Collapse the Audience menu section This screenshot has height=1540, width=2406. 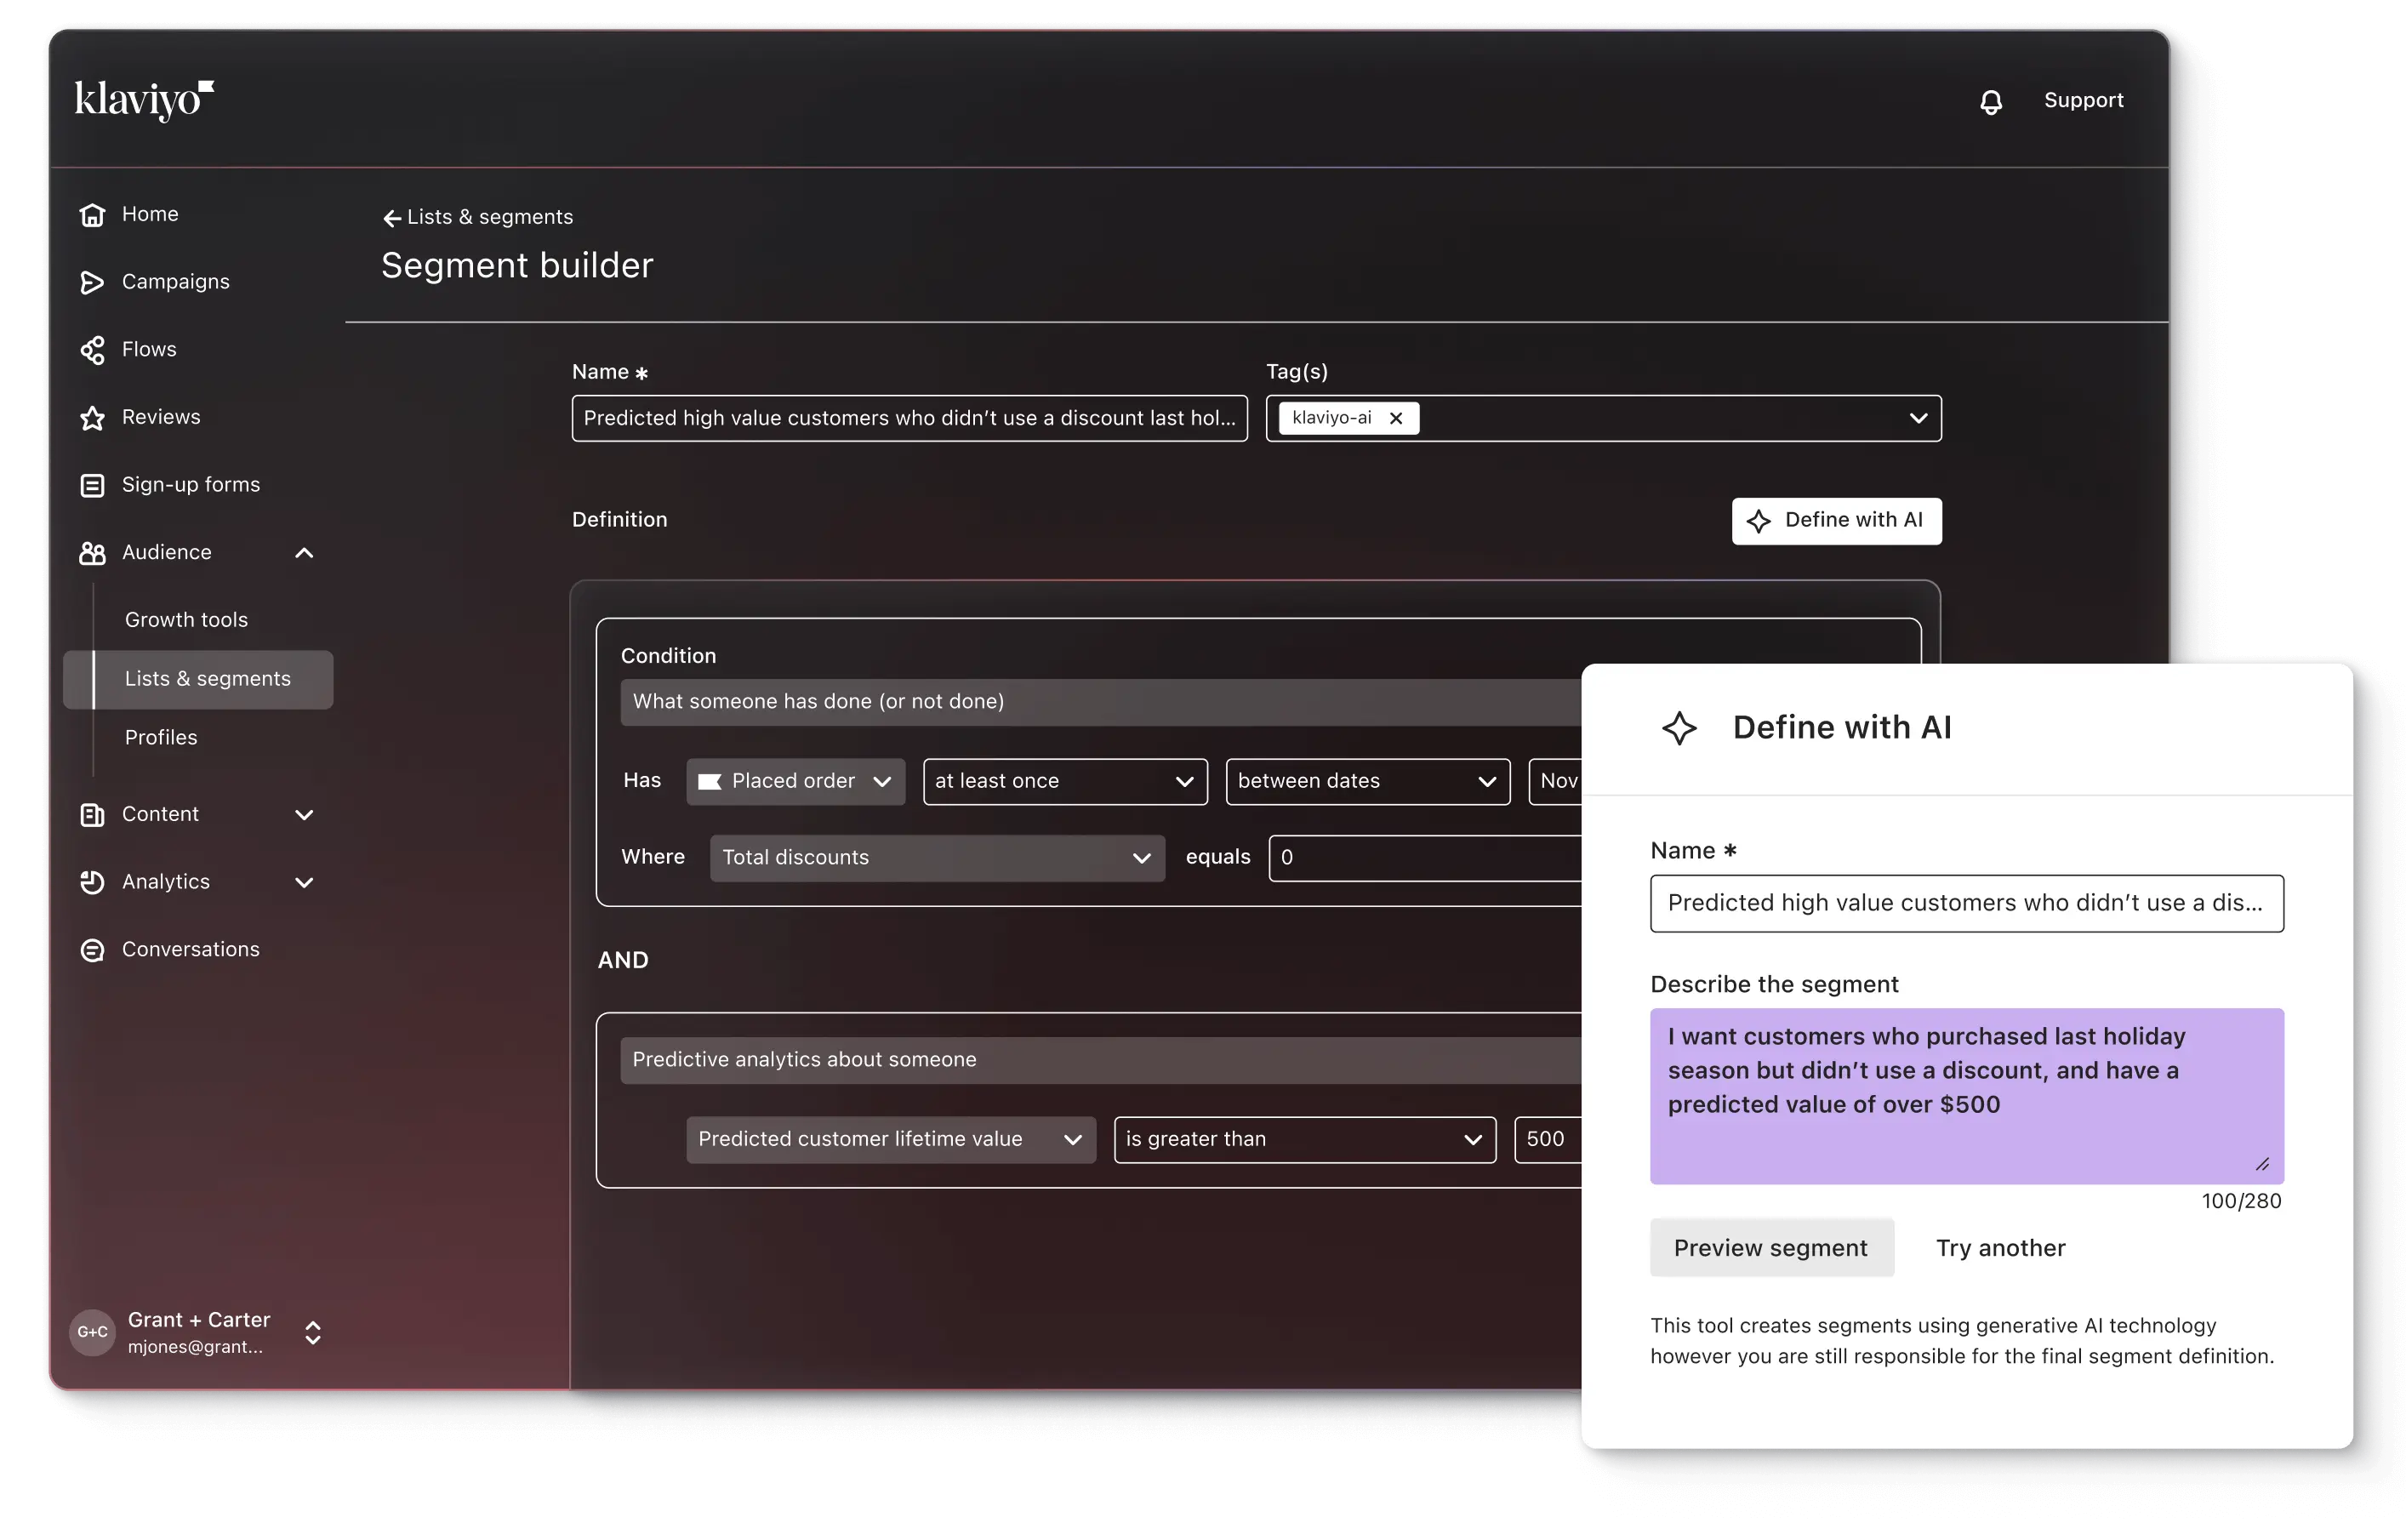(305, 553)
